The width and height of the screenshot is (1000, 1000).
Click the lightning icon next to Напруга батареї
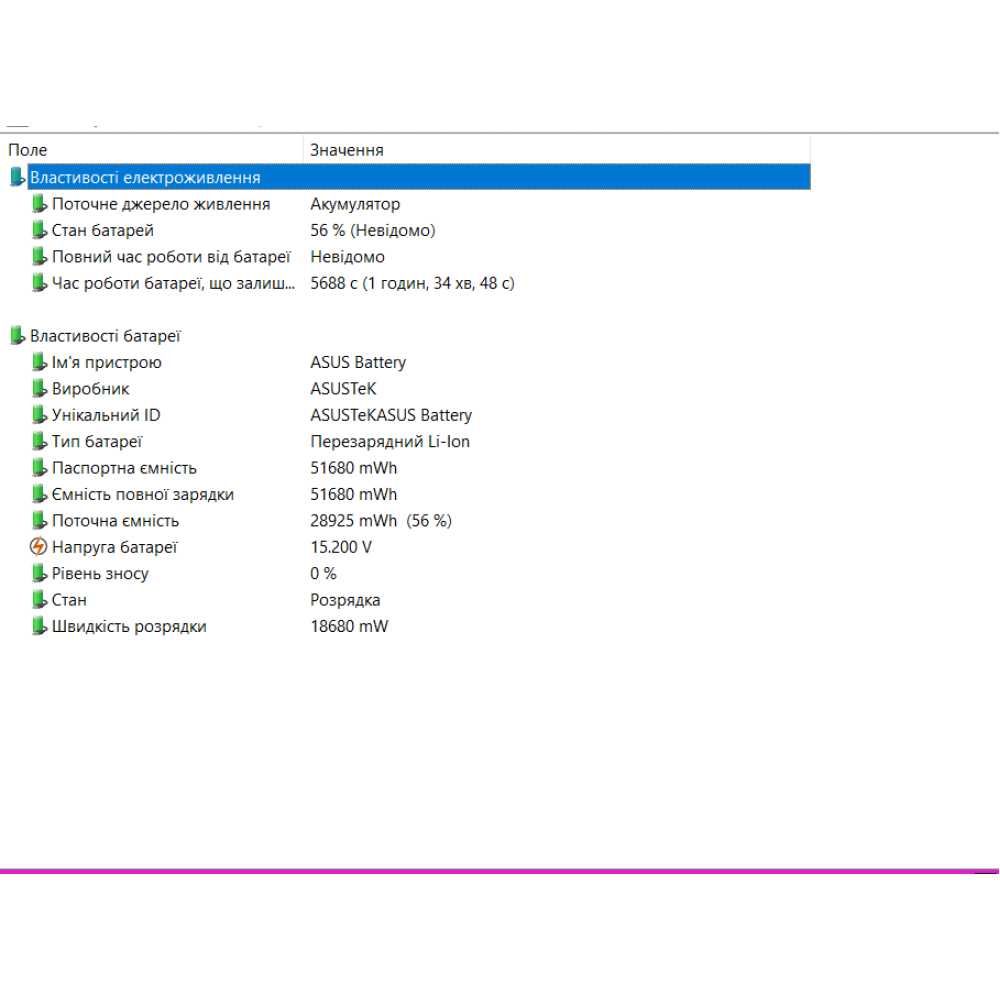pyautogui.click(x=39, y=547)
